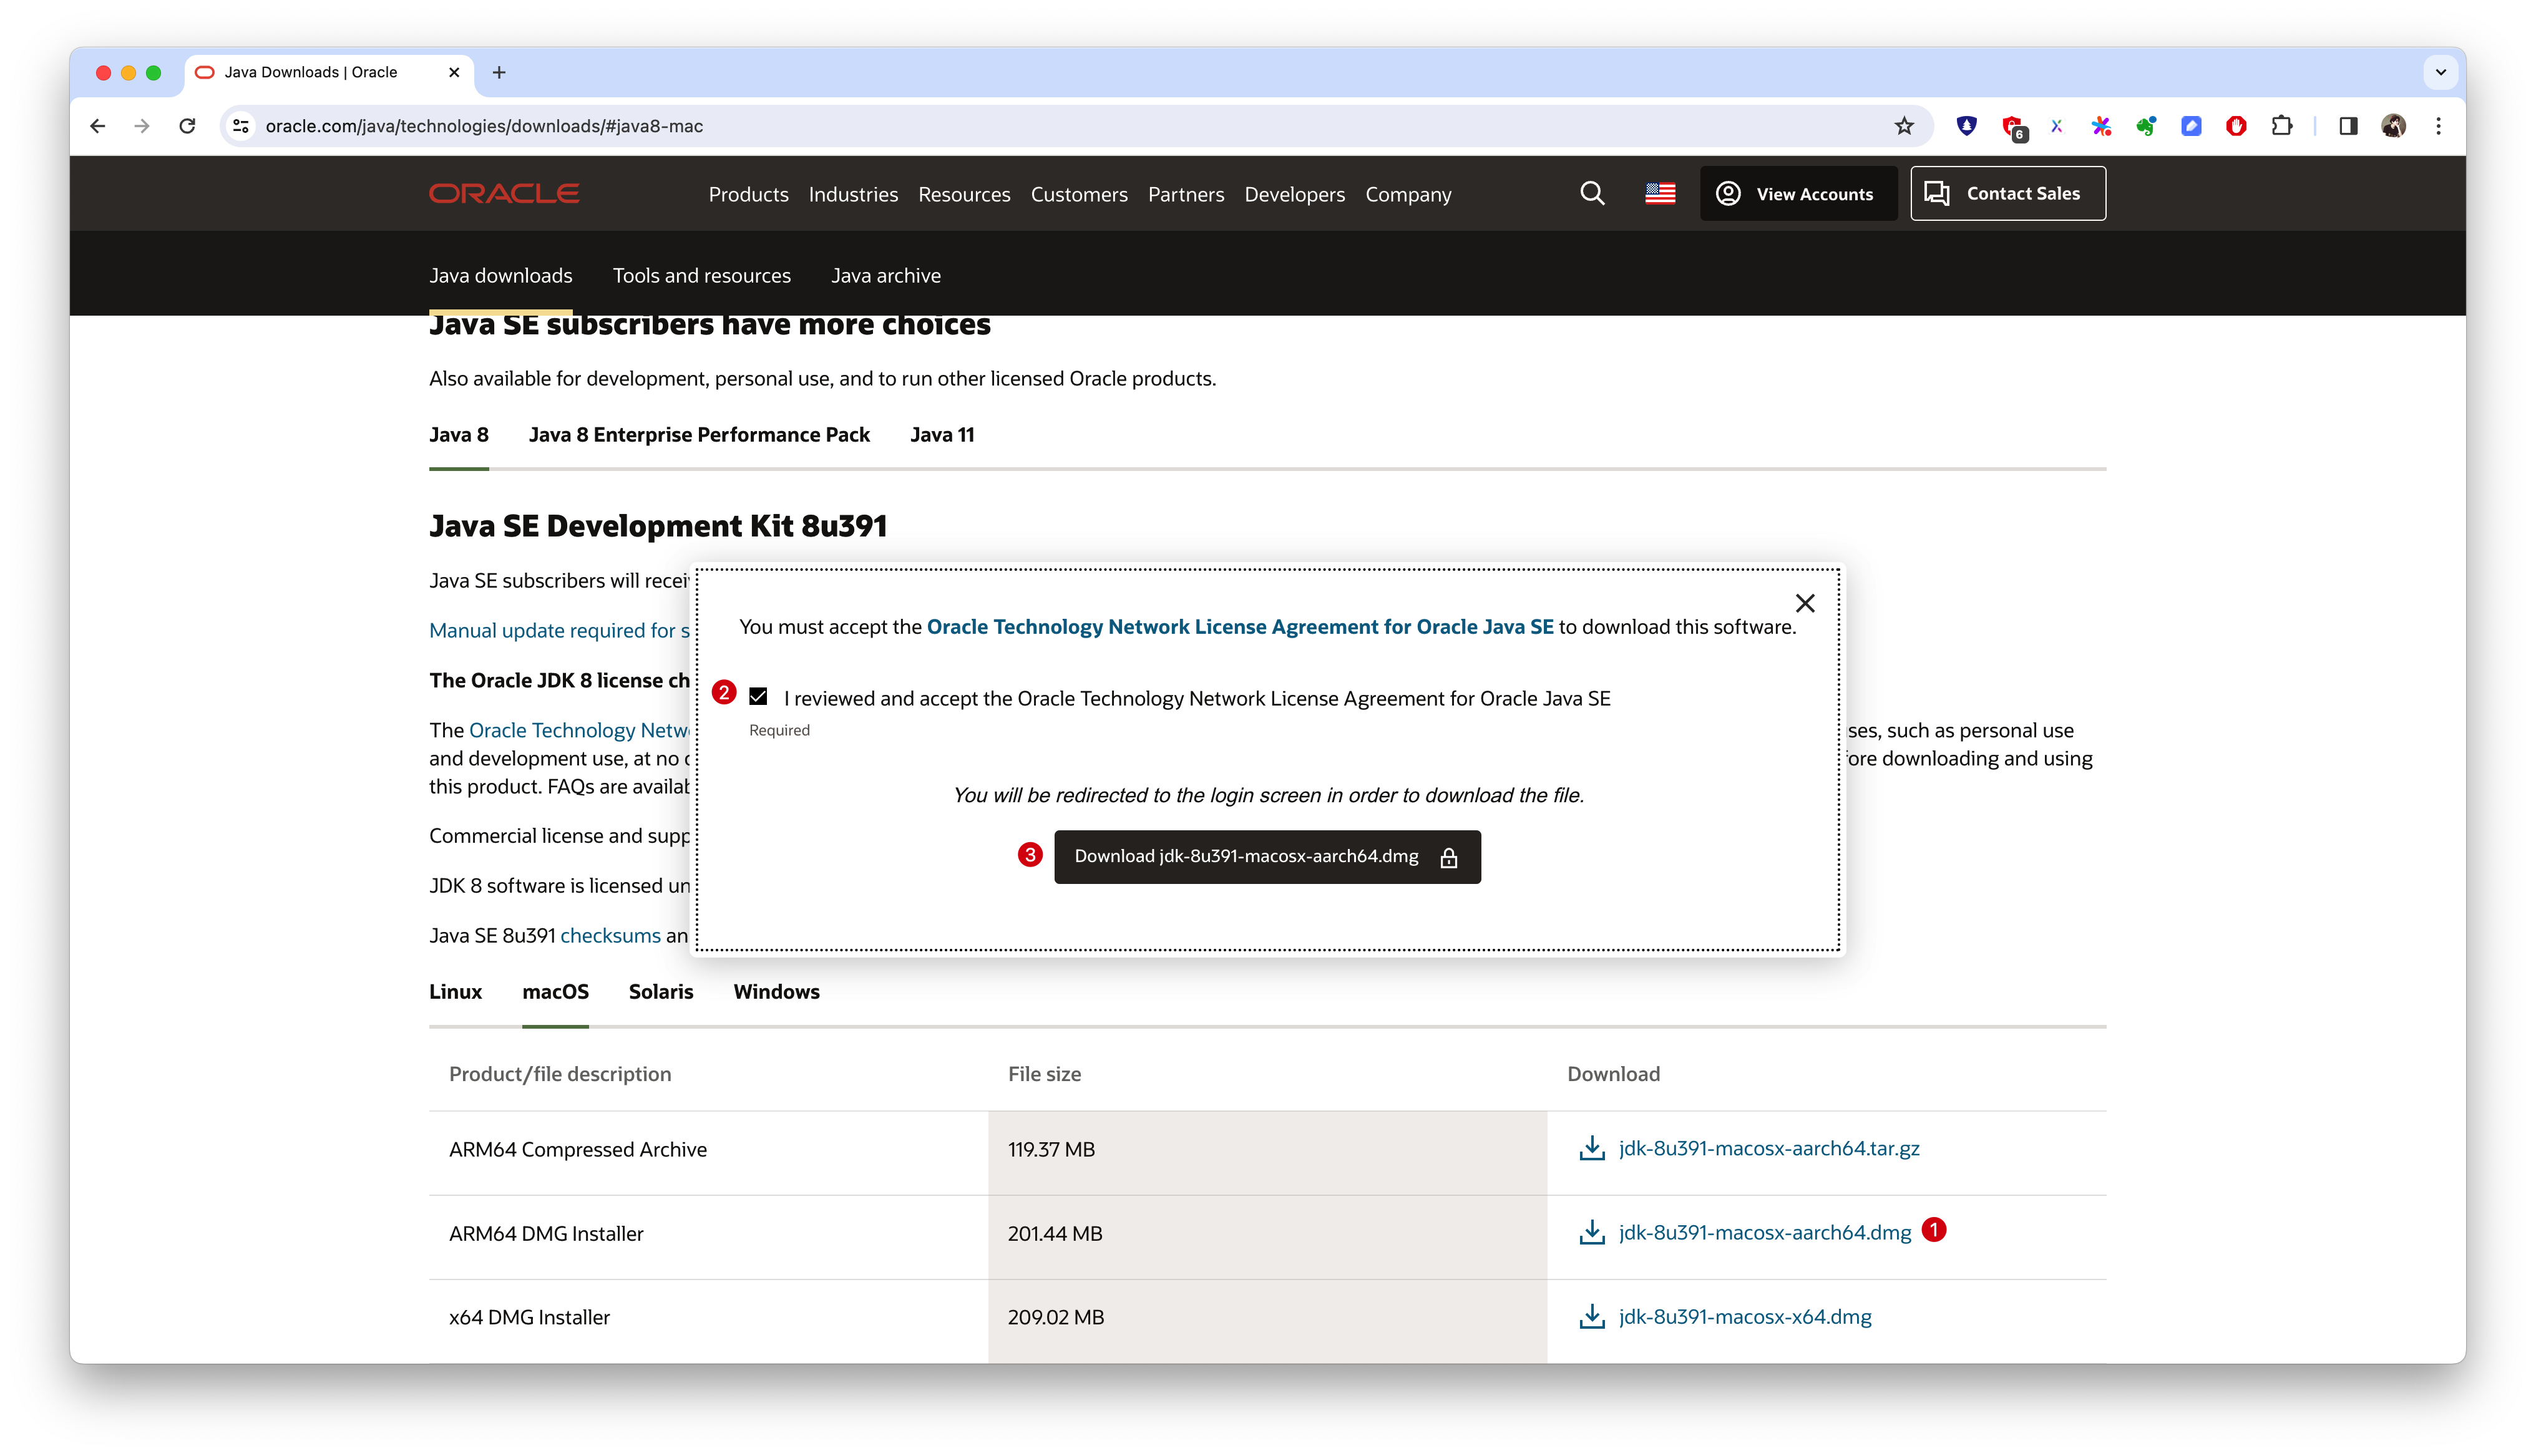Image resolution: width=2536 pixels, height=1456 pixels.
Task: Open Manual update required link
Action: tap(559, 630)
